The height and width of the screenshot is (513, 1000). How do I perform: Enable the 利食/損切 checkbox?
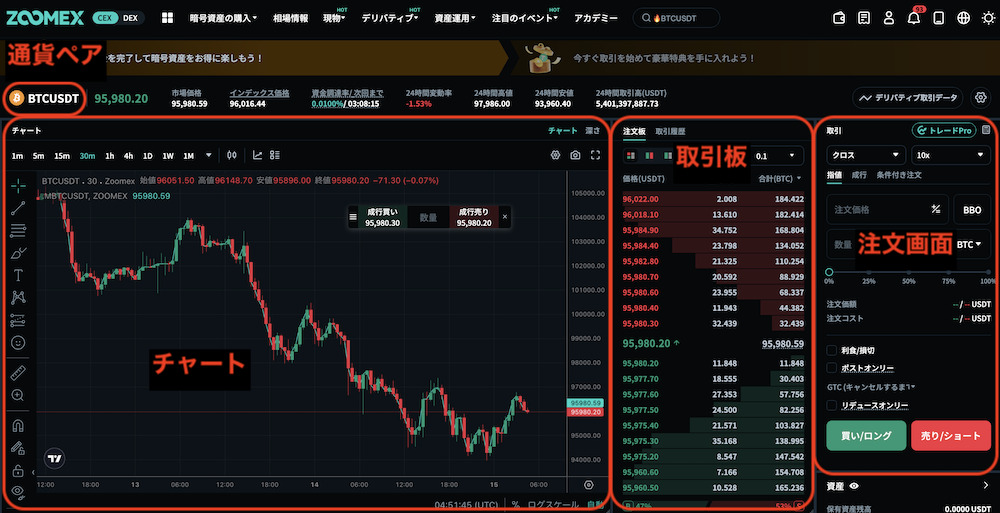point(832,350)
